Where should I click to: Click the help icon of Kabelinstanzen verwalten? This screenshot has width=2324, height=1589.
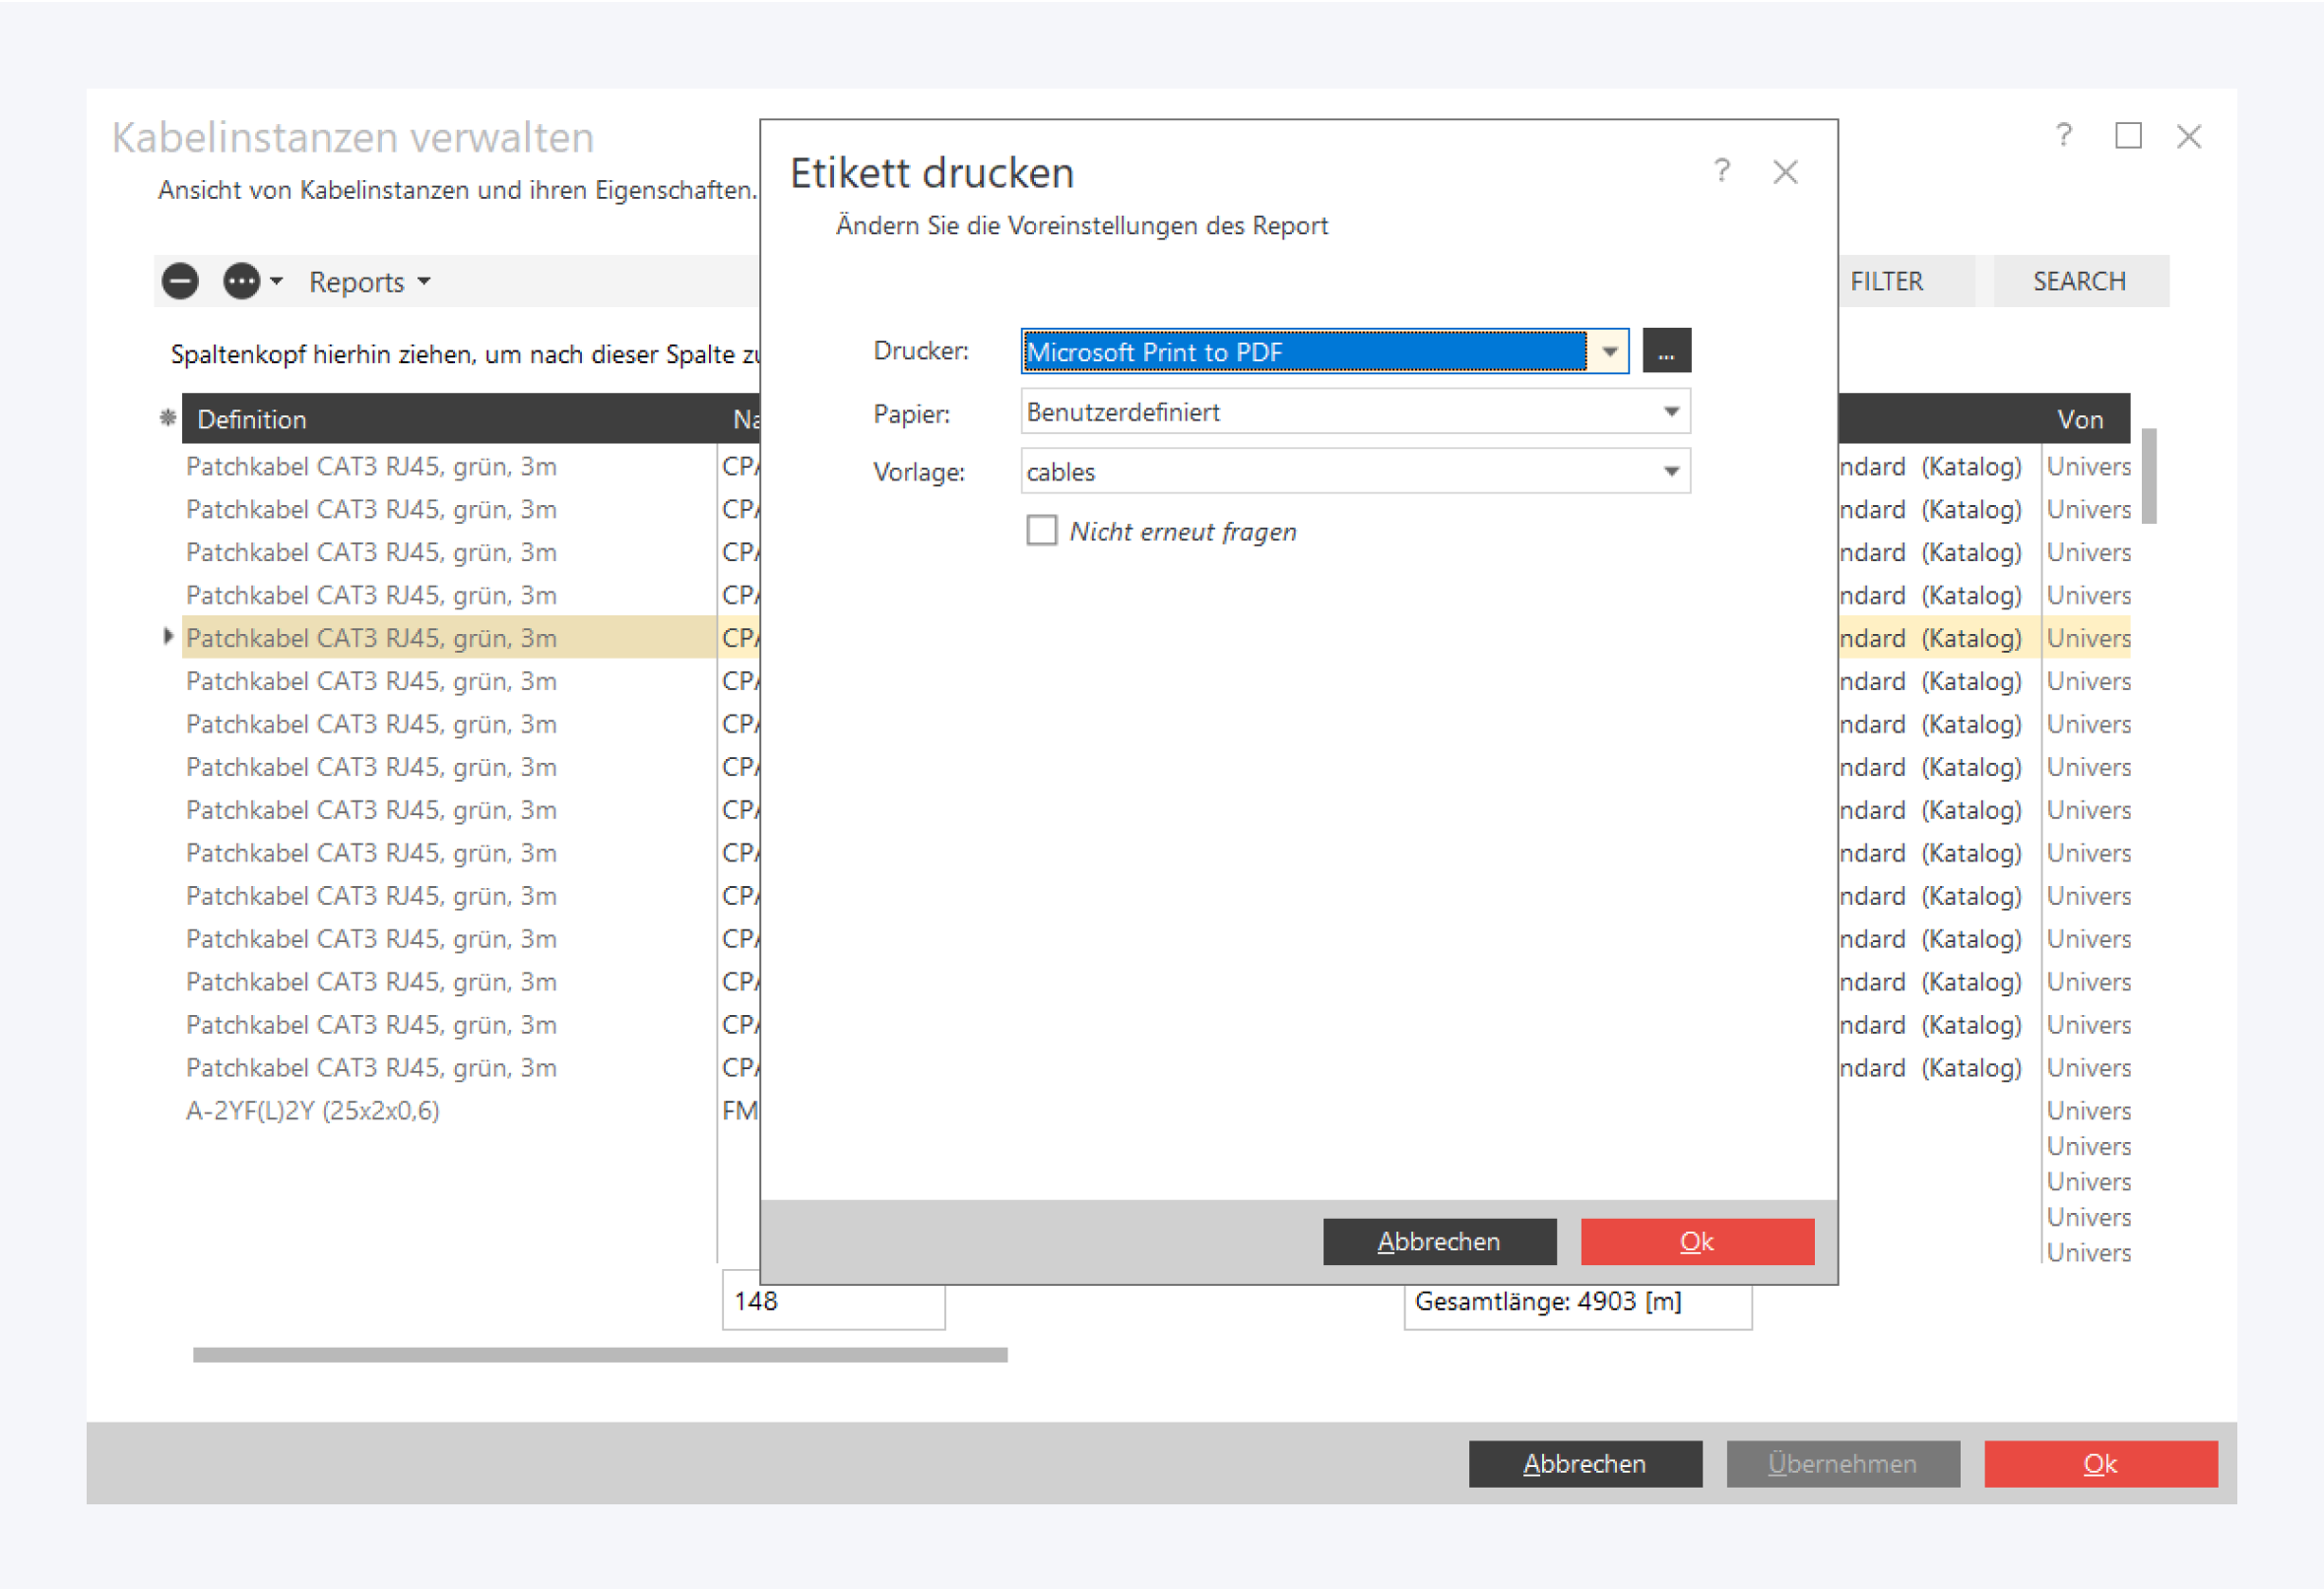coord(2064,136)
